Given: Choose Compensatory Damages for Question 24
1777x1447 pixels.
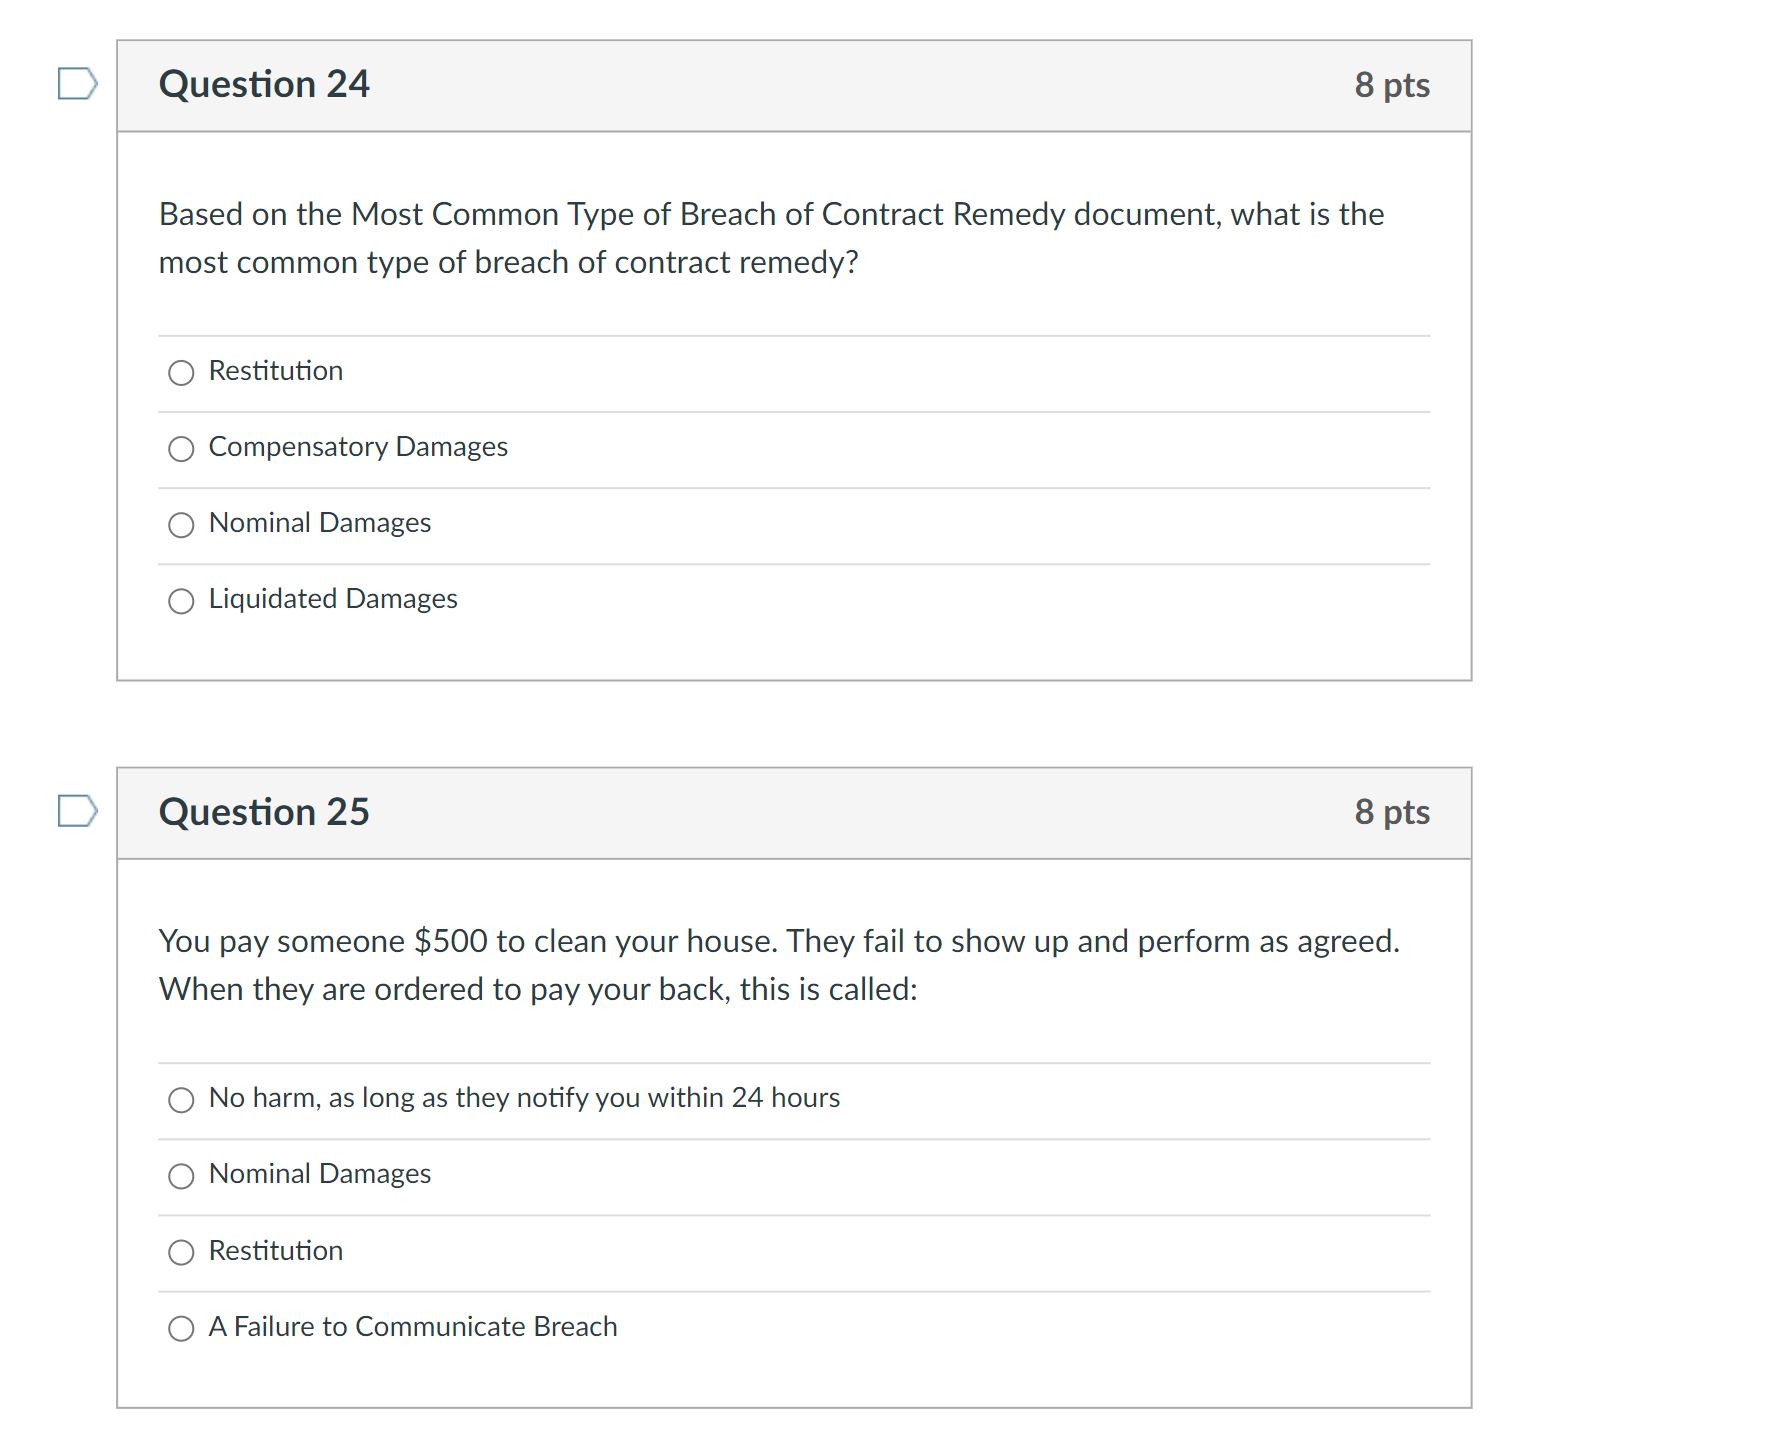Looking at the screenshot, I should [x=181, y=449].
